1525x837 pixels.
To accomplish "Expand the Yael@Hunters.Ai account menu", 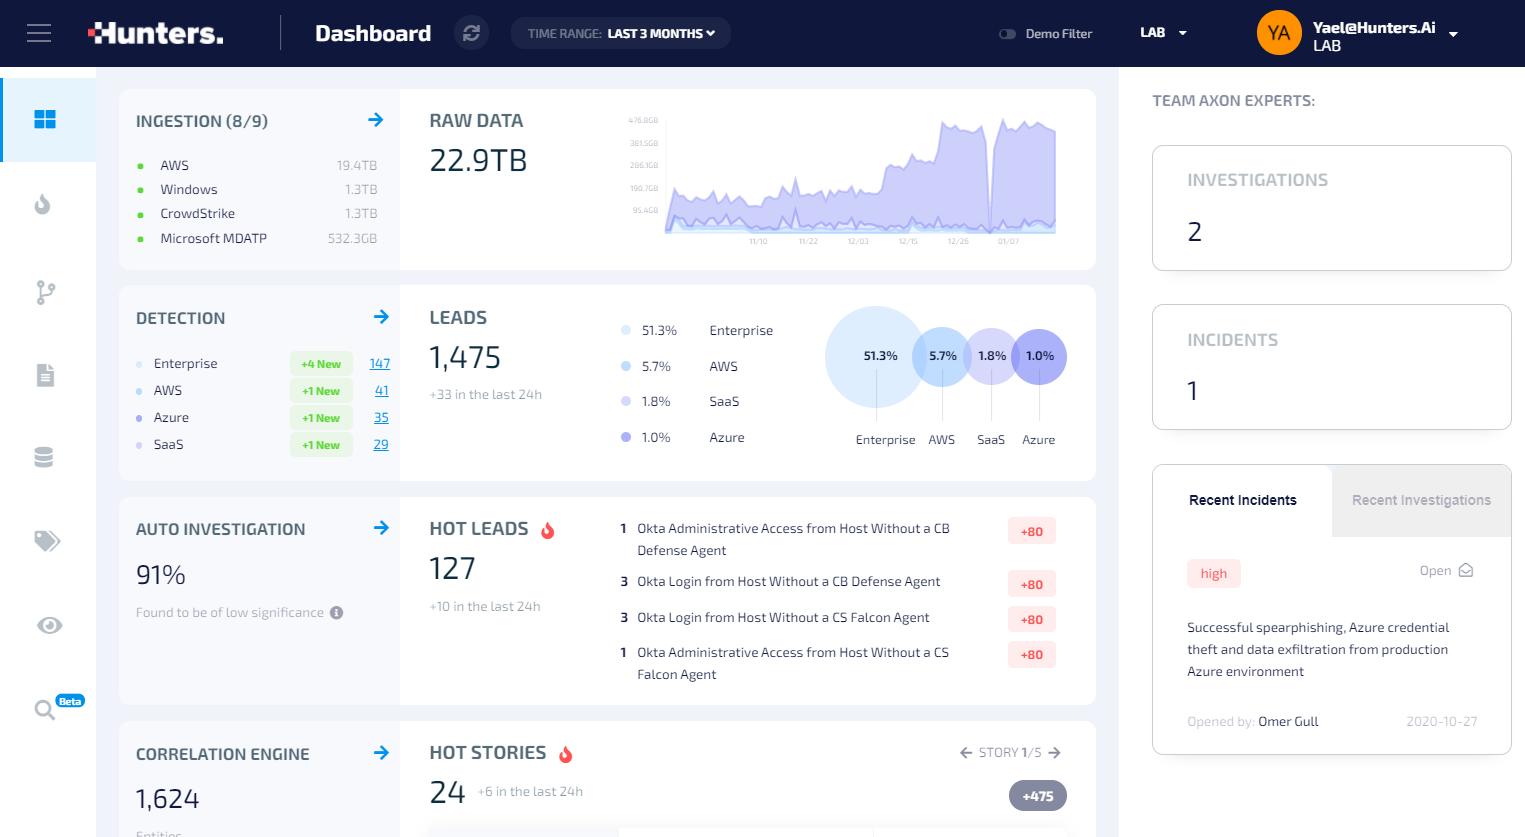I will coord(1453,34).
